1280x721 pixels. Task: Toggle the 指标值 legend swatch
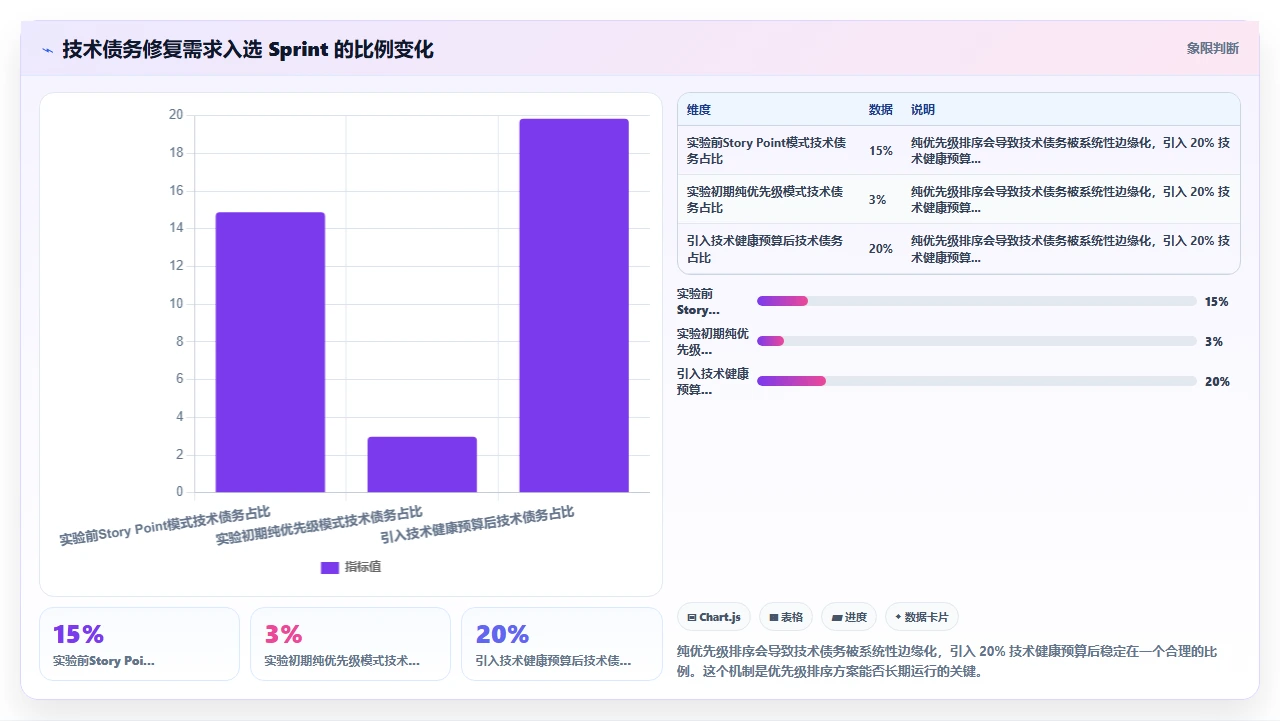pos(330,567)
